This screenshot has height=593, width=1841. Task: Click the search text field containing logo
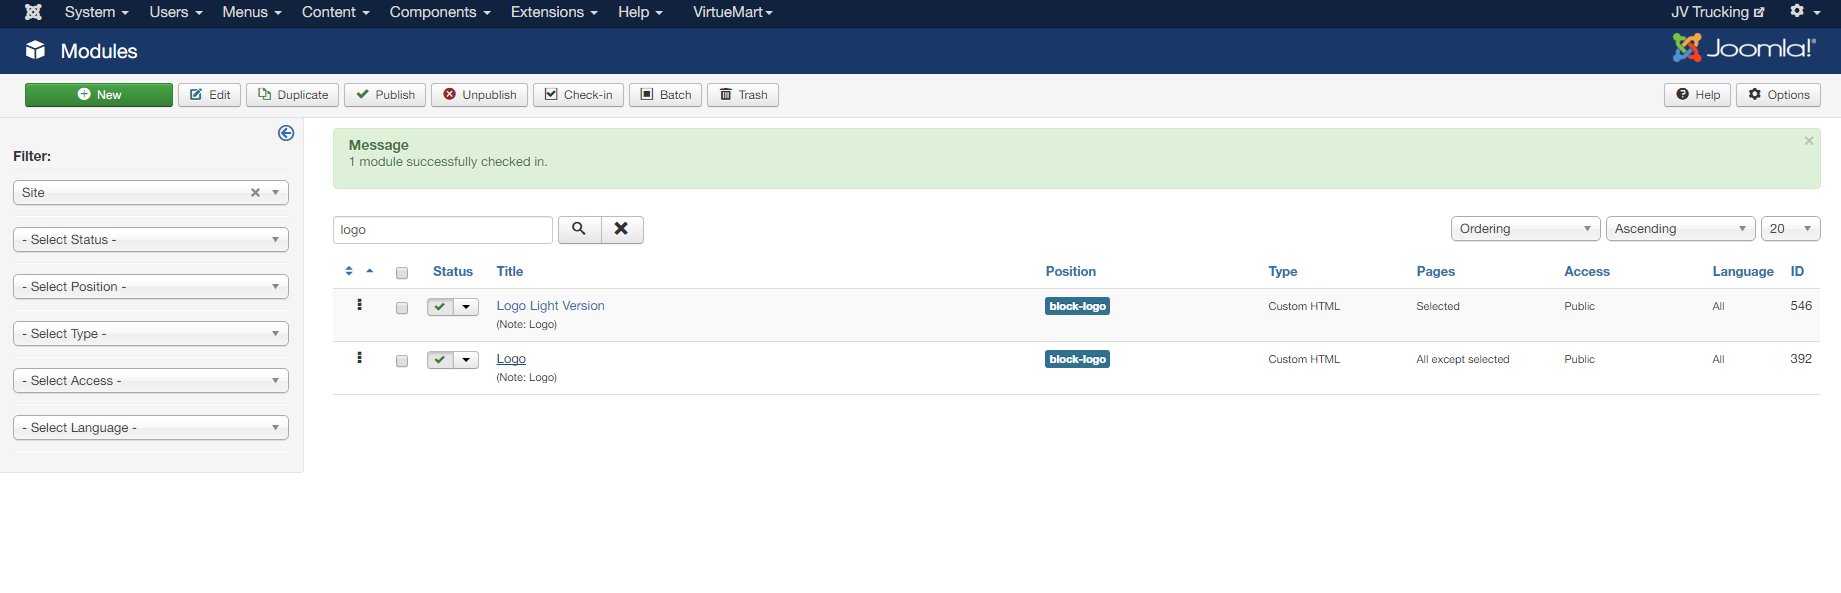[442, 230]
